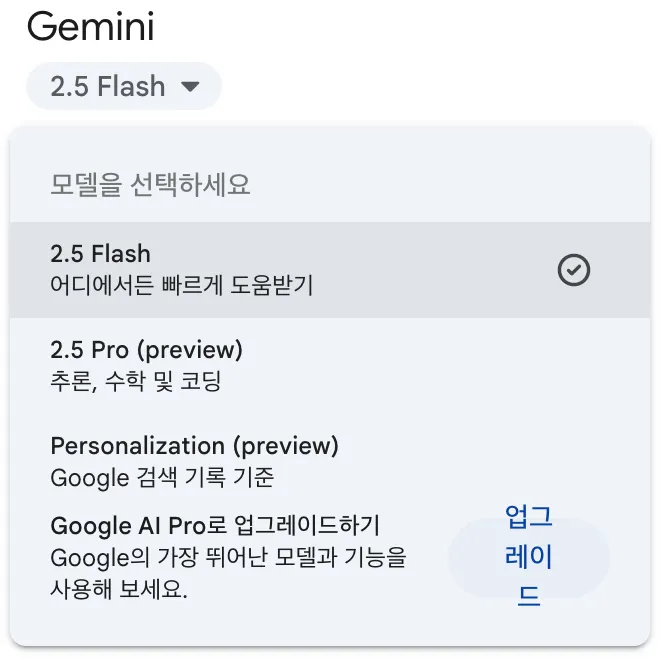The width and height of the screenshot is (666, 662).
Task: Select Personalization (preview) model option
Action: (x=330, y=461)
